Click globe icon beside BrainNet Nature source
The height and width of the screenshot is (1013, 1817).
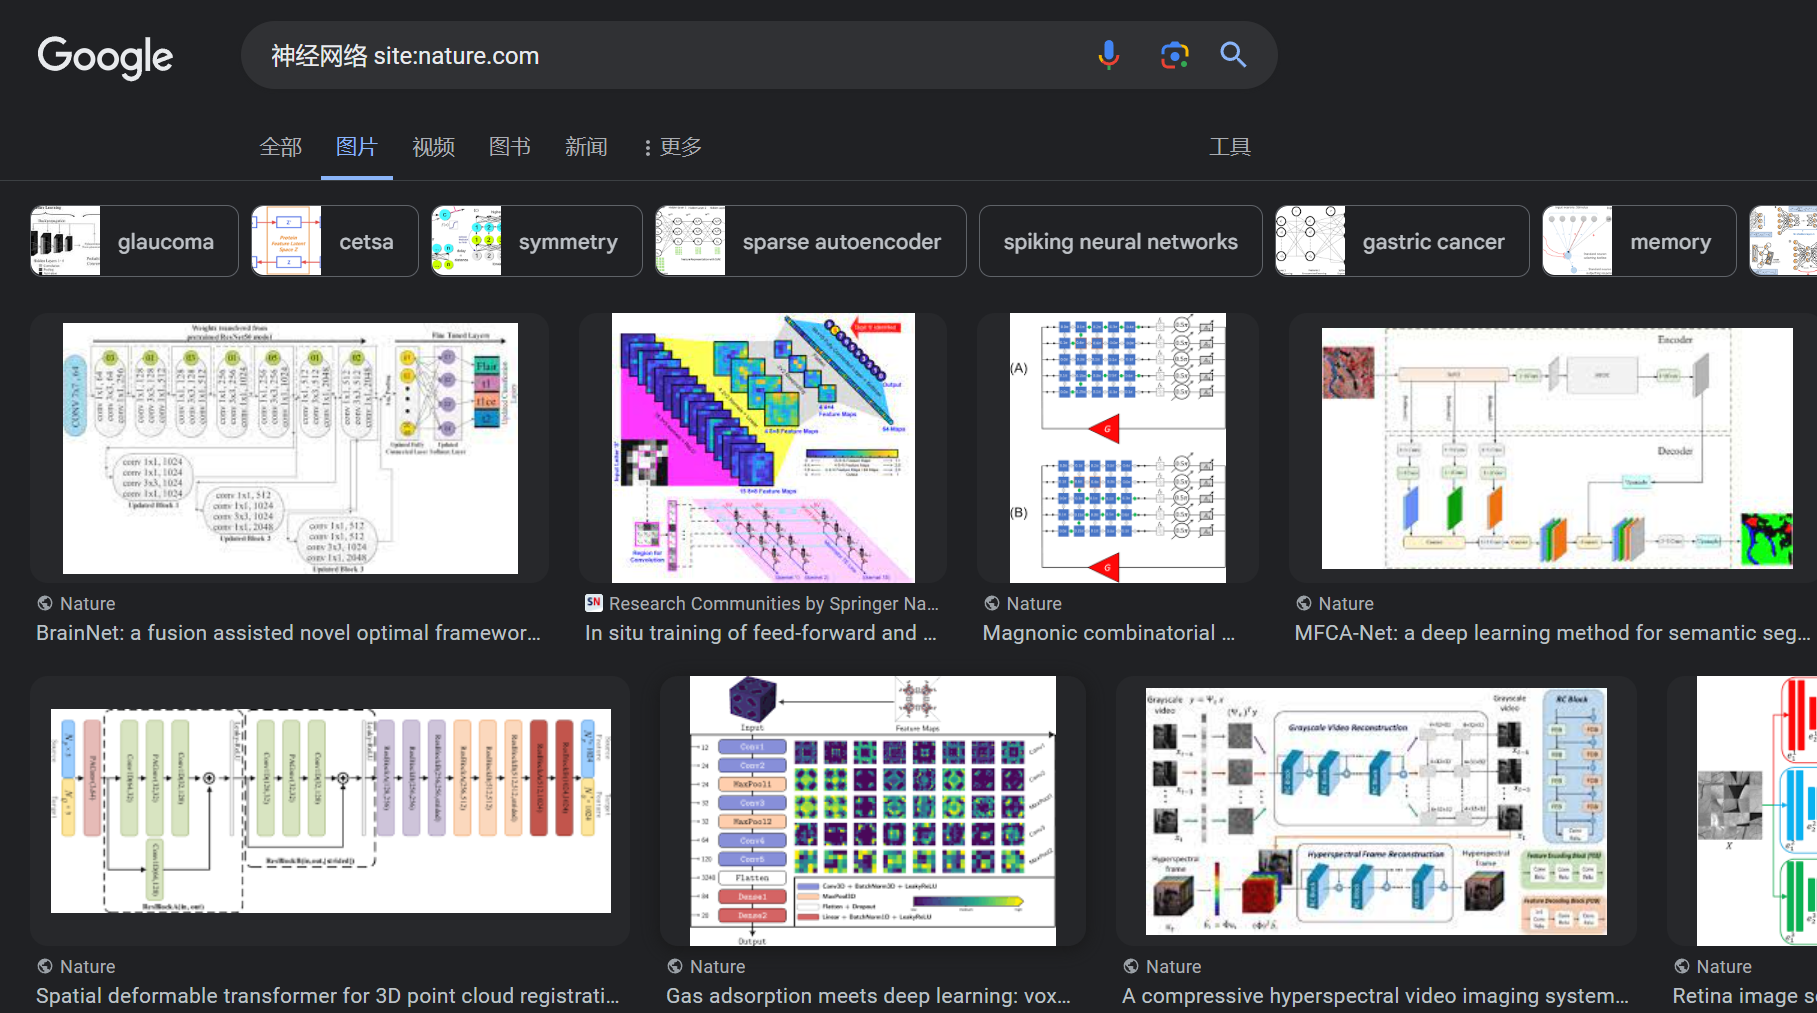tap(45, 603)
